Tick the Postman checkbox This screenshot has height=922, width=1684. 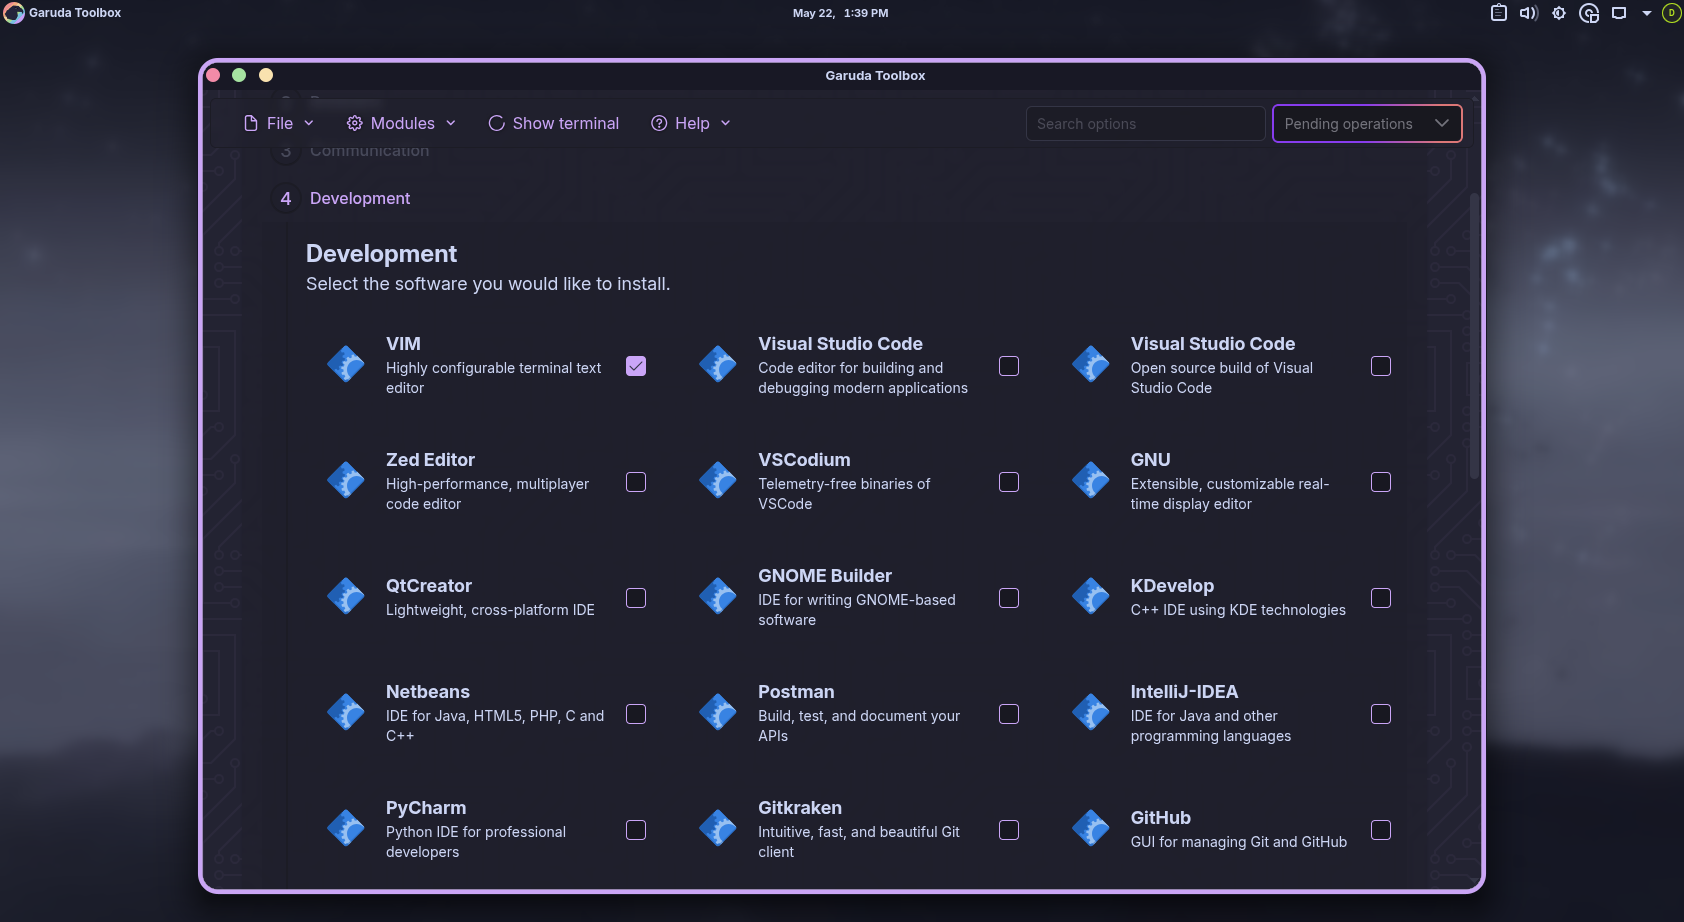(1009, 714)
